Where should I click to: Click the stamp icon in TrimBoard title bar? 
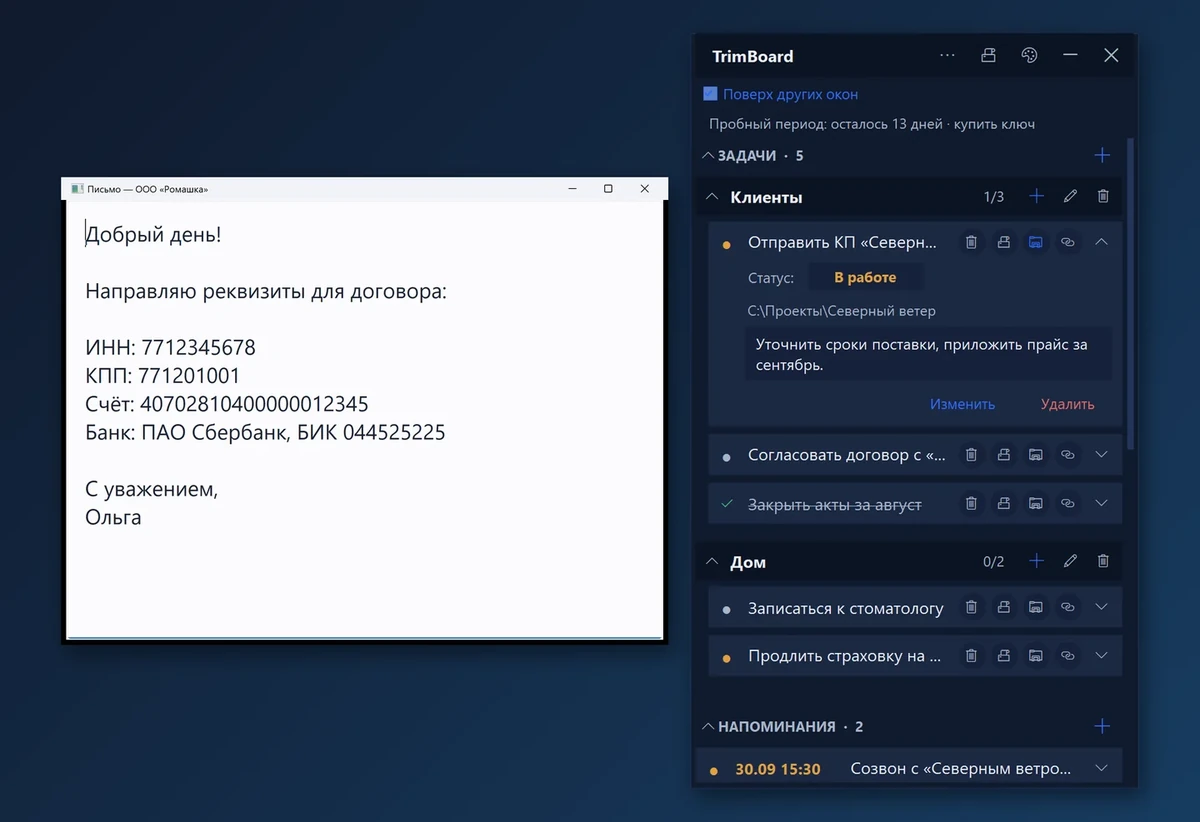tap(988, 56)
